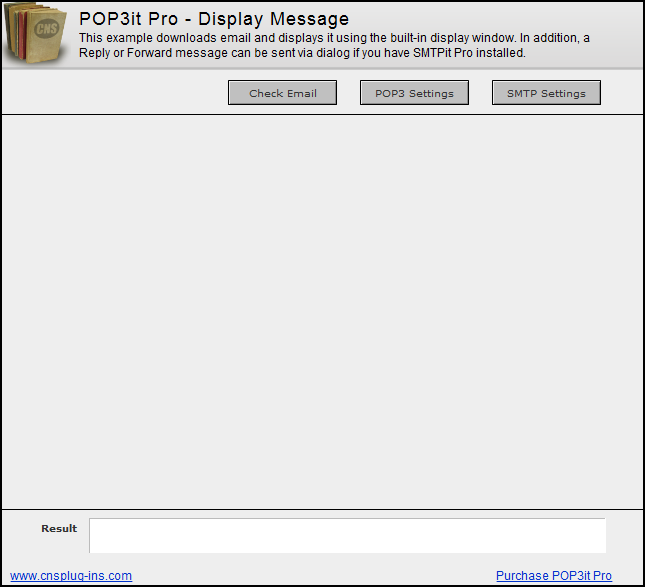
Task: Click the 'This example downloads email' description text
Action: pyautogui.click(x=334, y=45)
